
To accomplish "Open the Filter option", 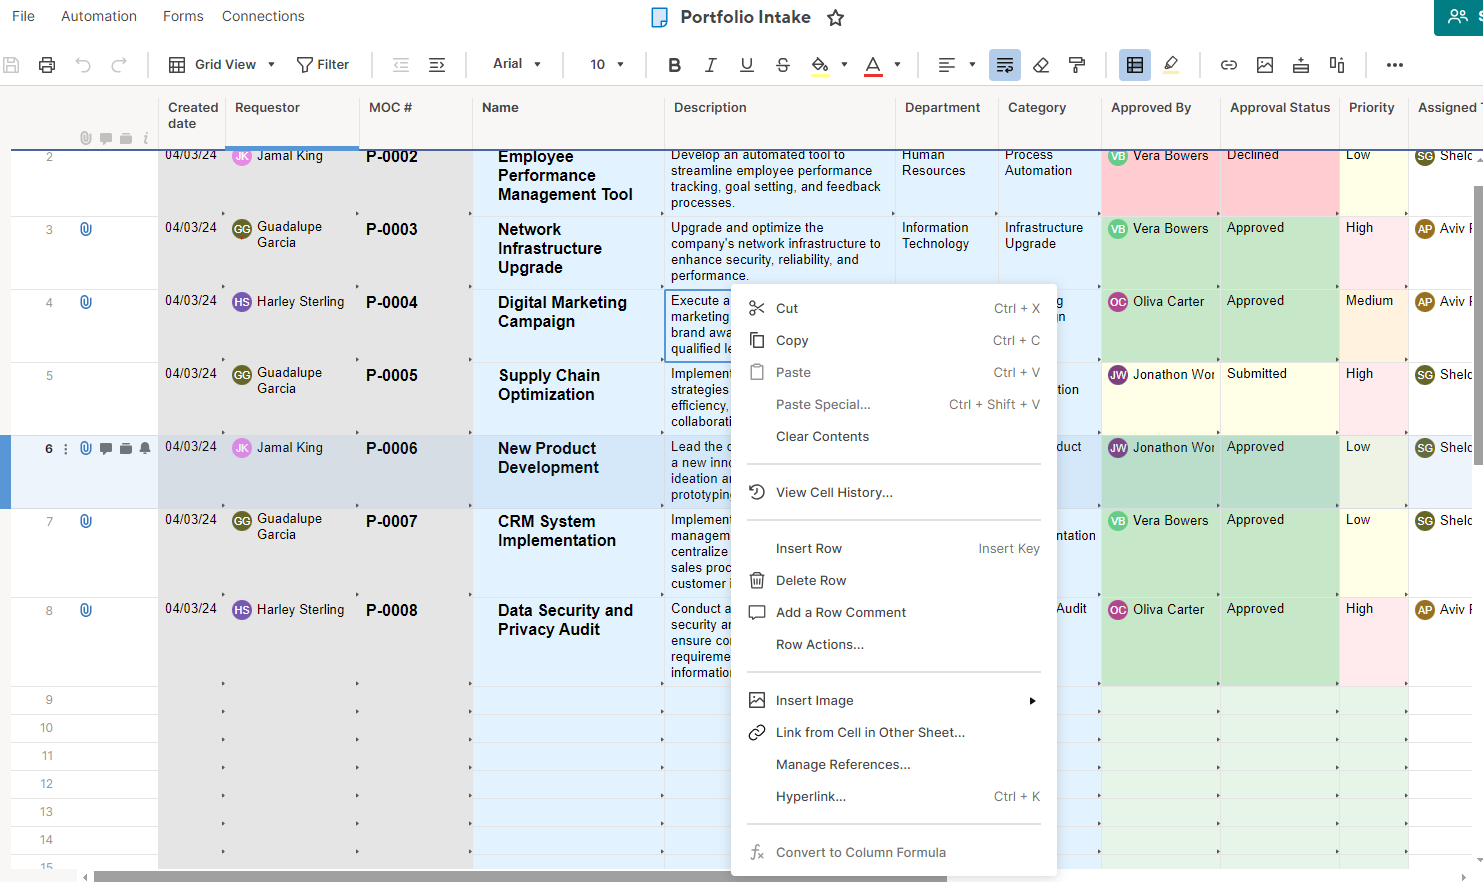I will (x=322, y=65).
